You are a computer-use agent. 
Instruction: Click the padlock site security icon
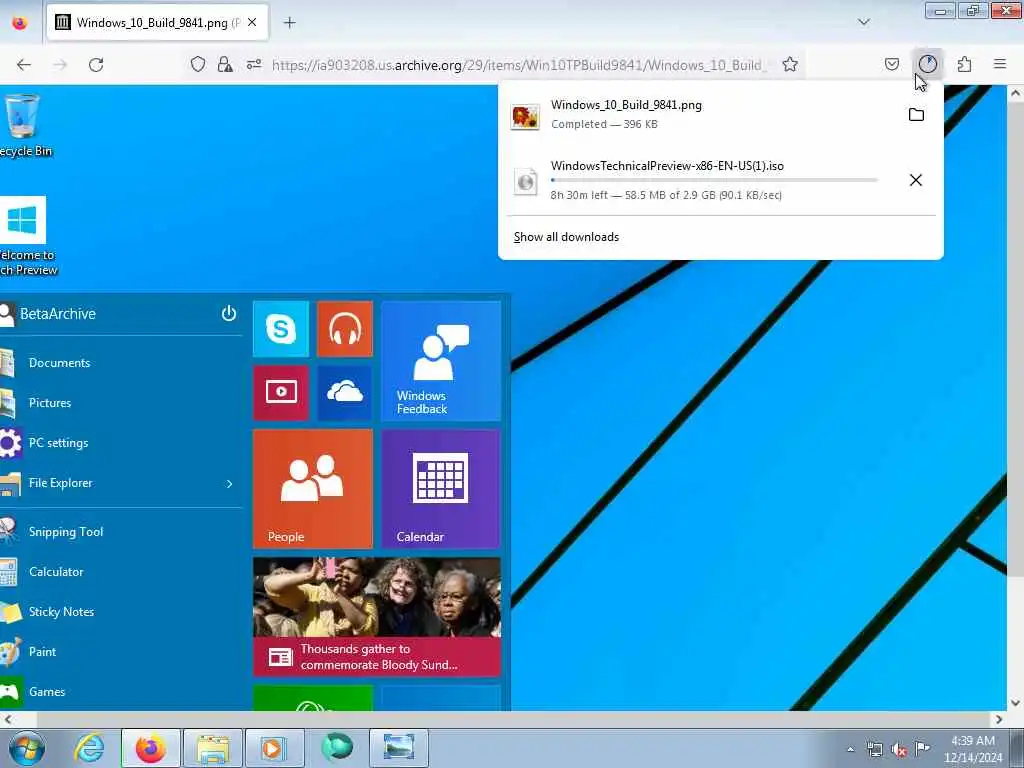point(225,64)
